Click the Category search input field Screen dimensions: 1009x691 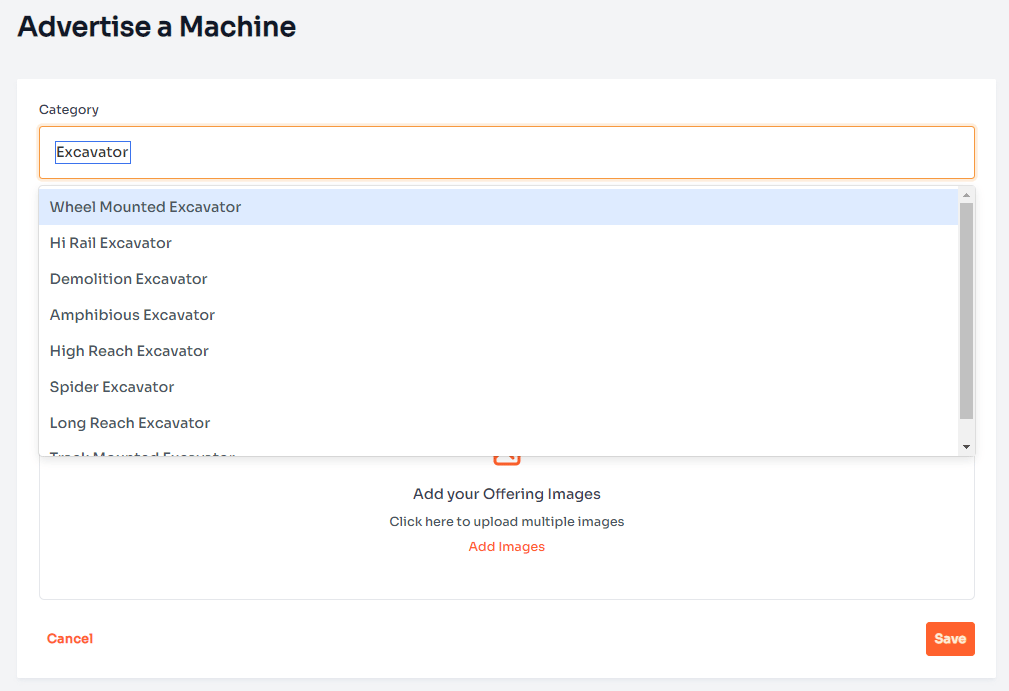click(506, 152)
